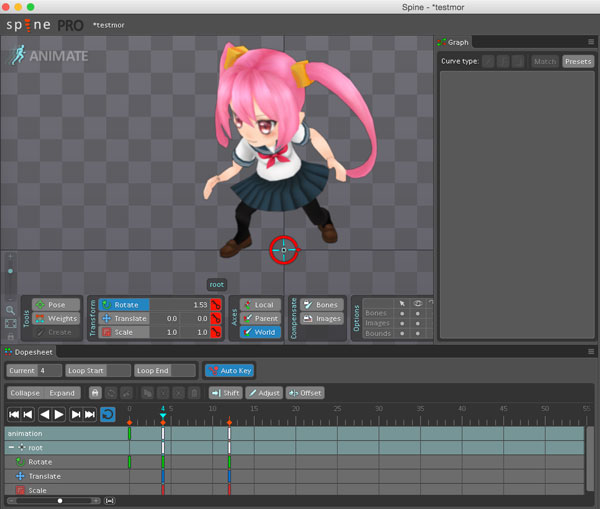600x509 pixels.
Task: Select the Graph panel tab
Action: coord(457,42)
